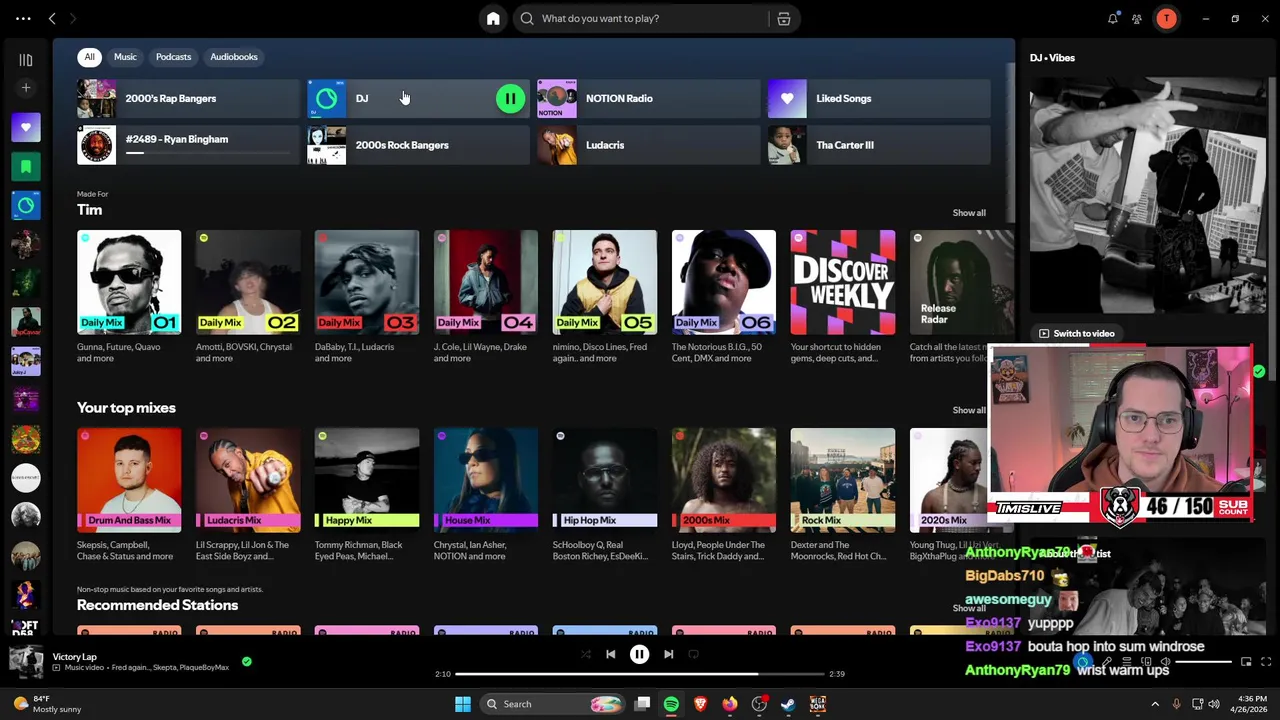The width and height of the screenshot is (1280, 720).
Task: Open Tha Carter III shortcut
Action: point(879,145)
